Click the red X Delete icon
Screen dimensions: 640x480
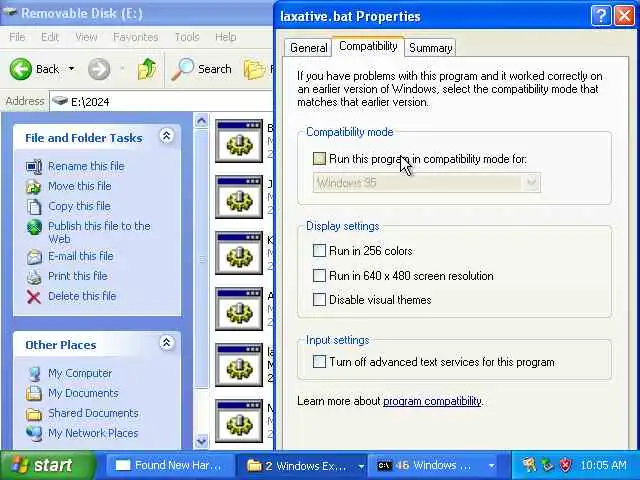coord(34,297)
